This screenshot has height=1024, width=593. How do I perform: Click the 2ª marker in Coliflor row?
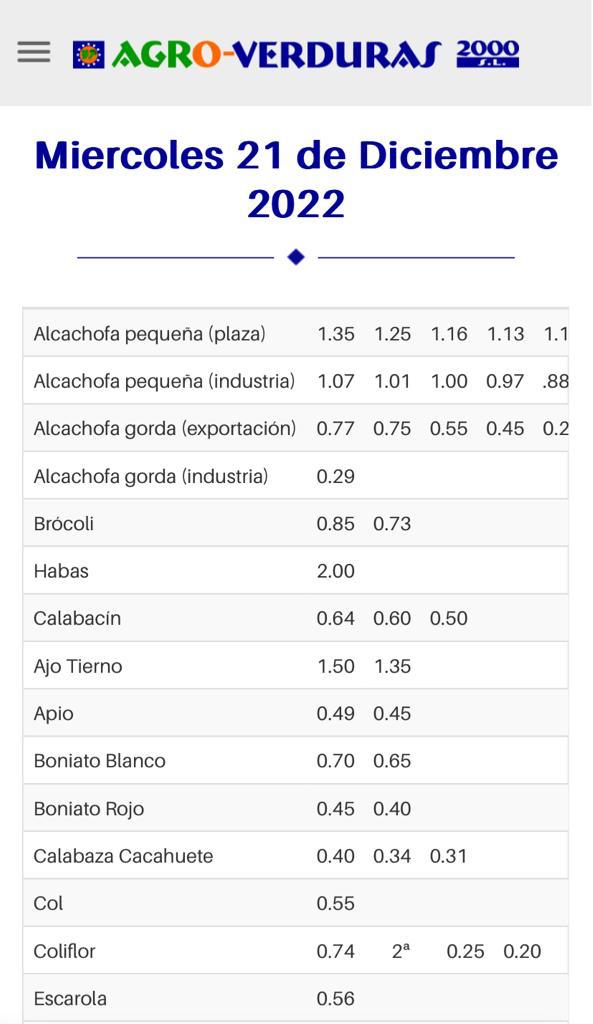[401, 952]
